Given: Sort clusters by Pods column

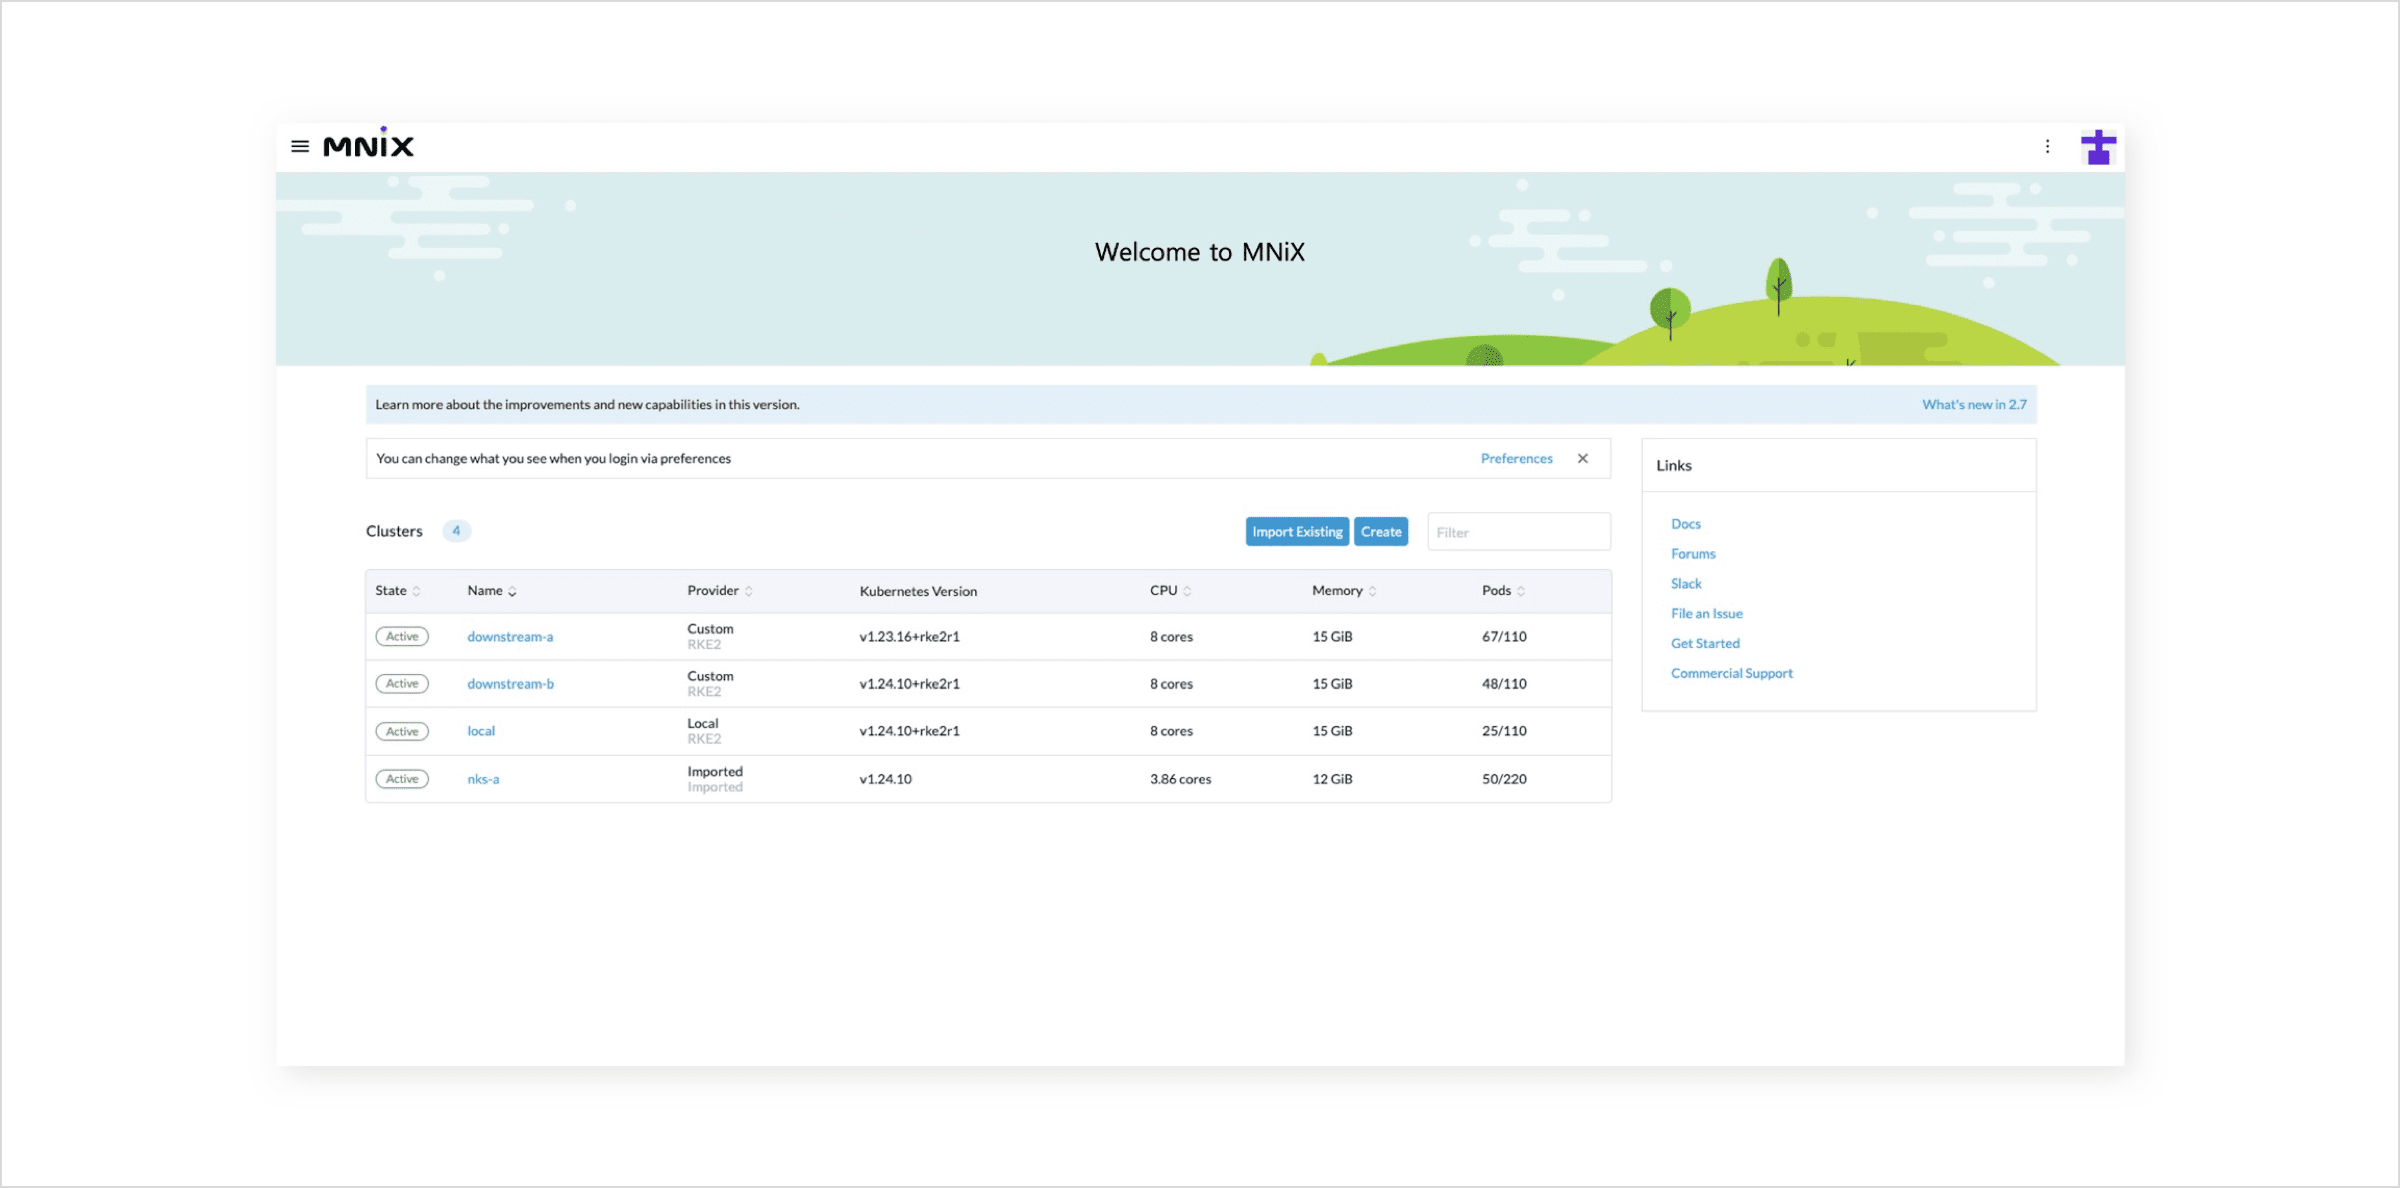Looking at the screenshot, I should point(1502,591).
